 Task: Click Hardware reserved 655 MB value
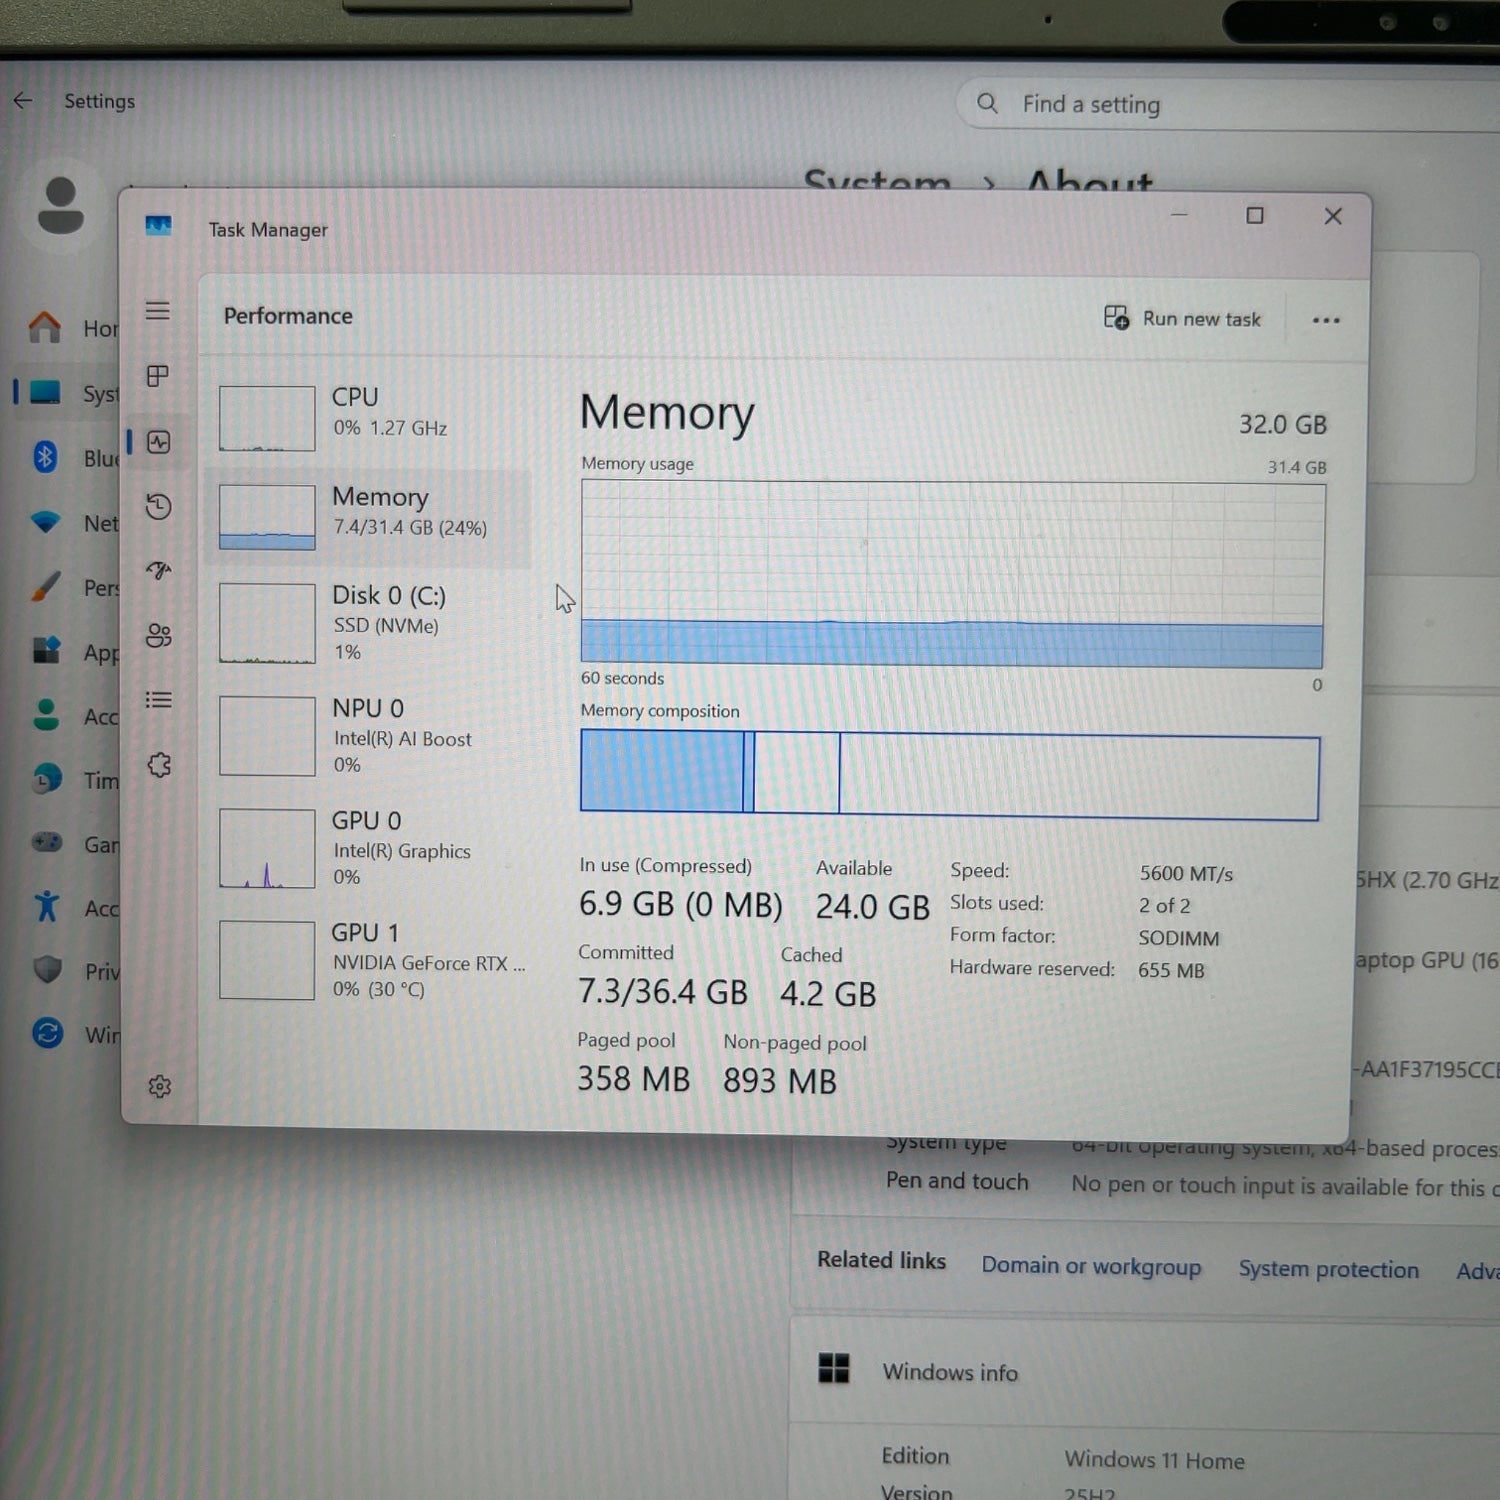click(x=1171, y=970)
